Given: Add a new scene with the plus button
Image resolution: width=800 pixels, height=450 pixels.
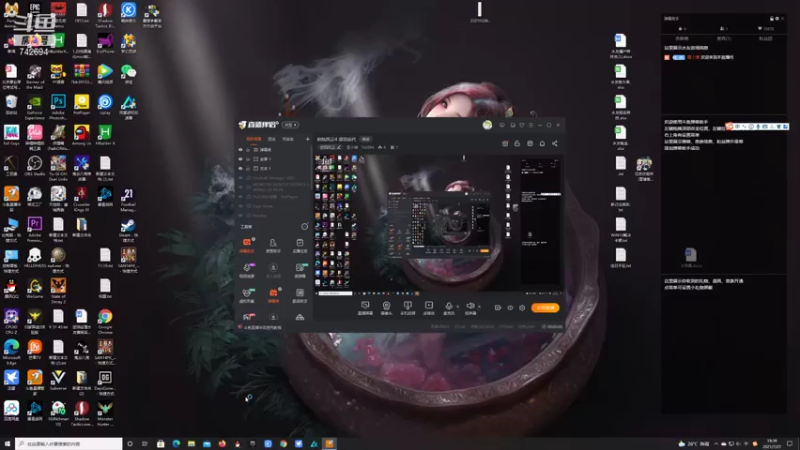Looking at the screenshot, I should pos(307,139).
